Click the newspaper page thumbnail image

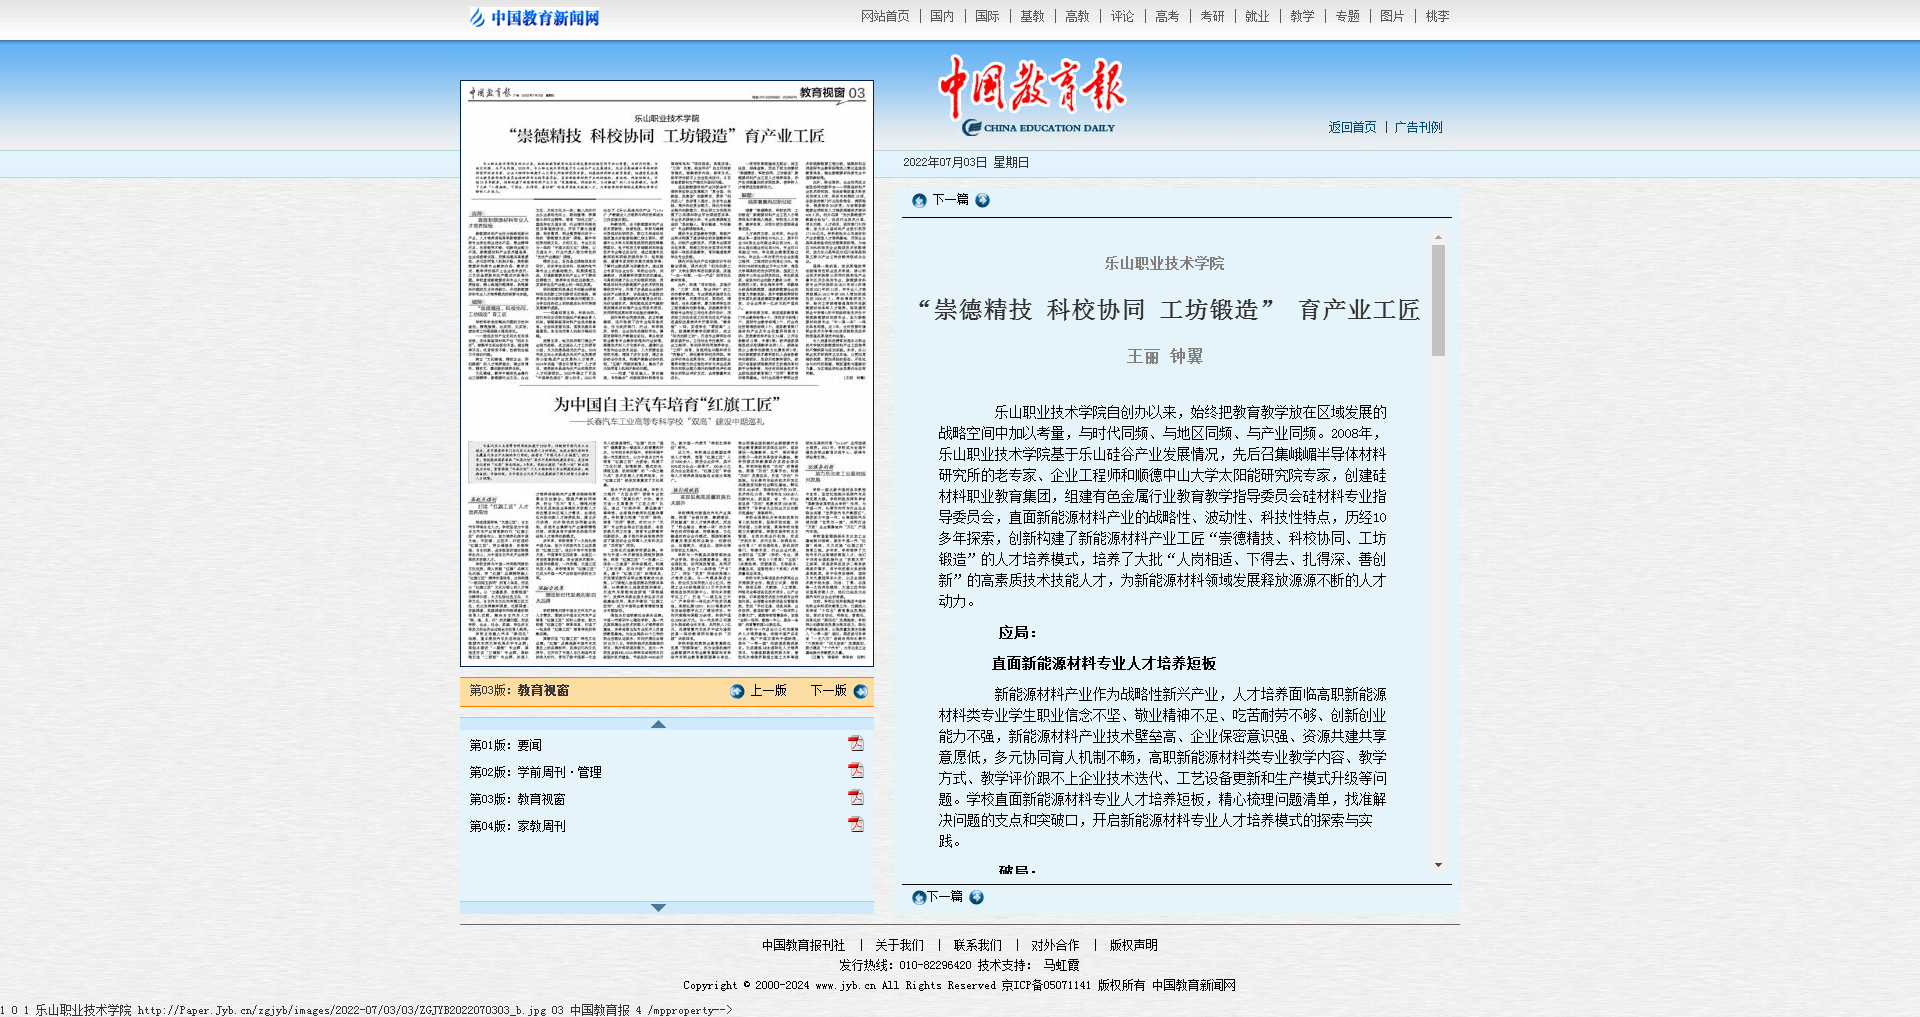(667, 373)
